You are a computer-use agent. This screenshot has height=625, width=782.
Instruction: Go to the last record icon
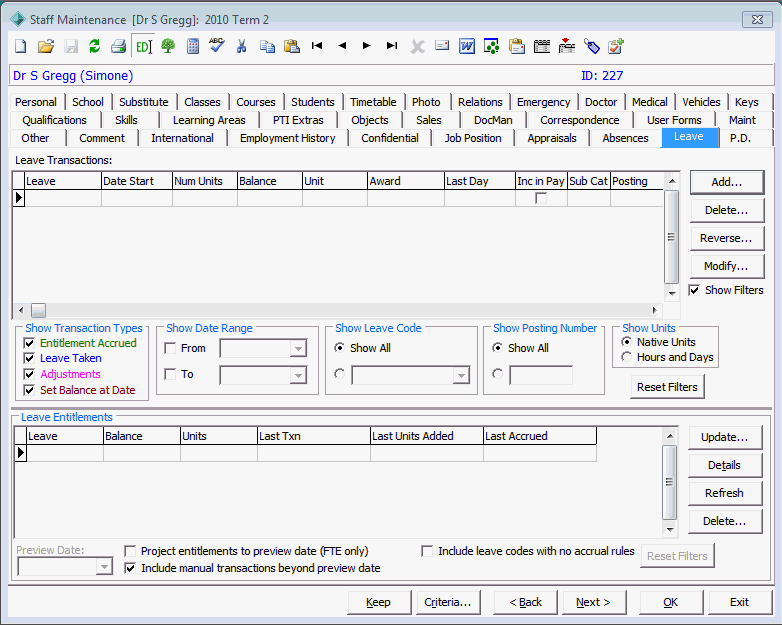392,45
